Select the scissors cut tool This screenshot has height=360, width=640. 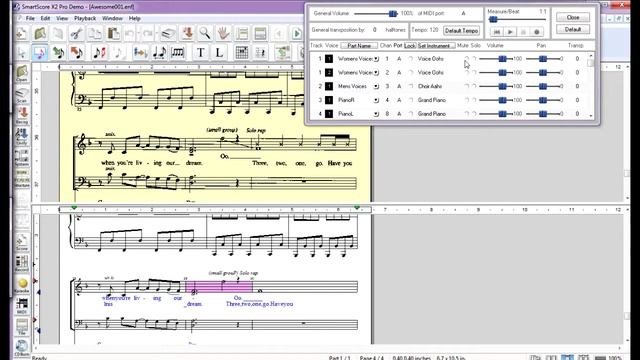[76, 33]
